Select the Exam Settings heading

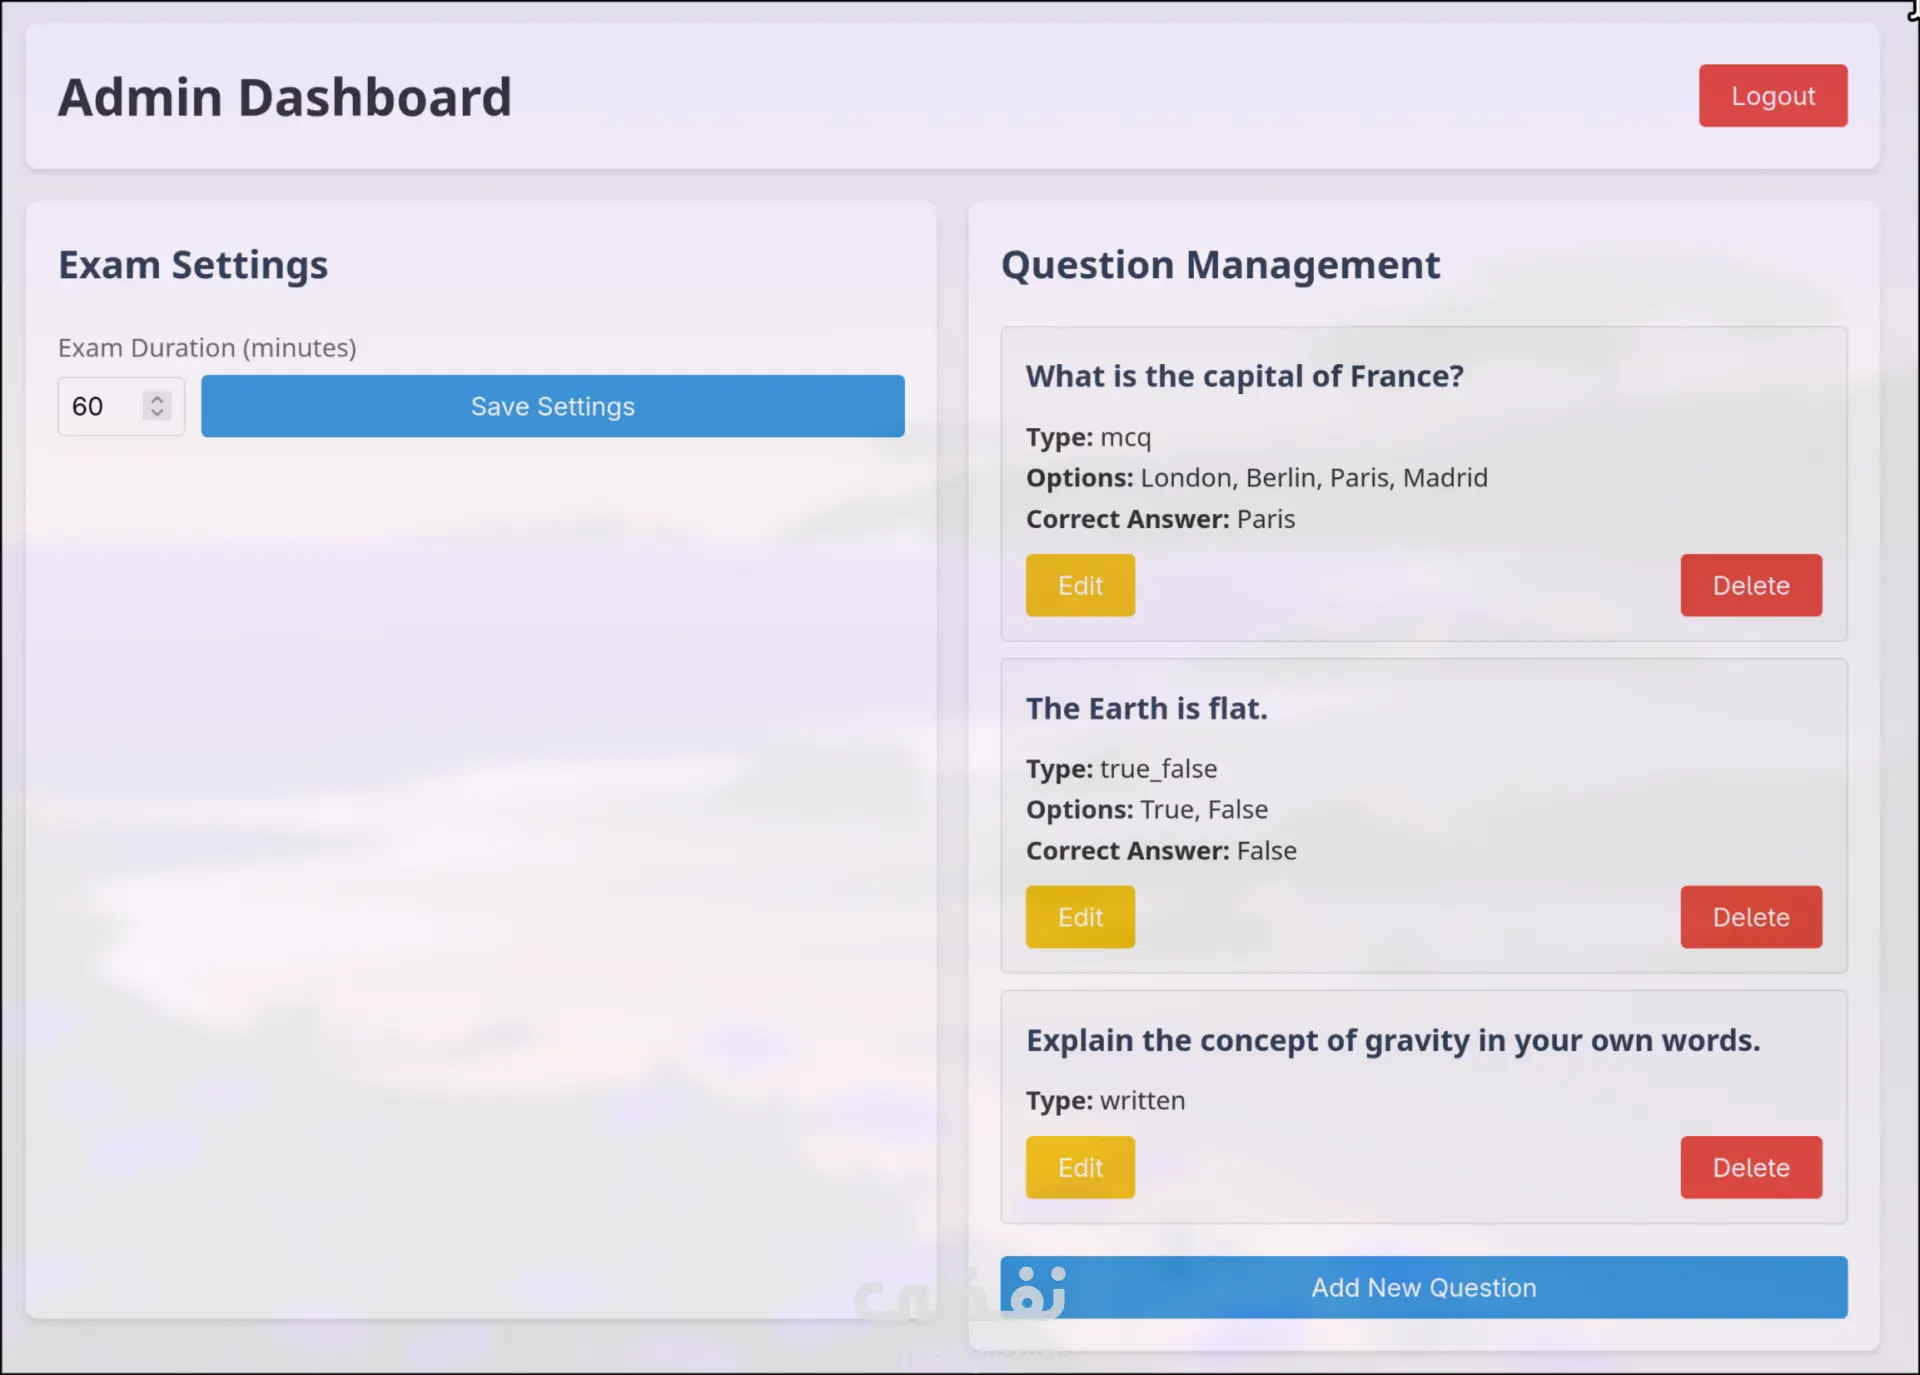pyautogui.click(x=193, y=265)
